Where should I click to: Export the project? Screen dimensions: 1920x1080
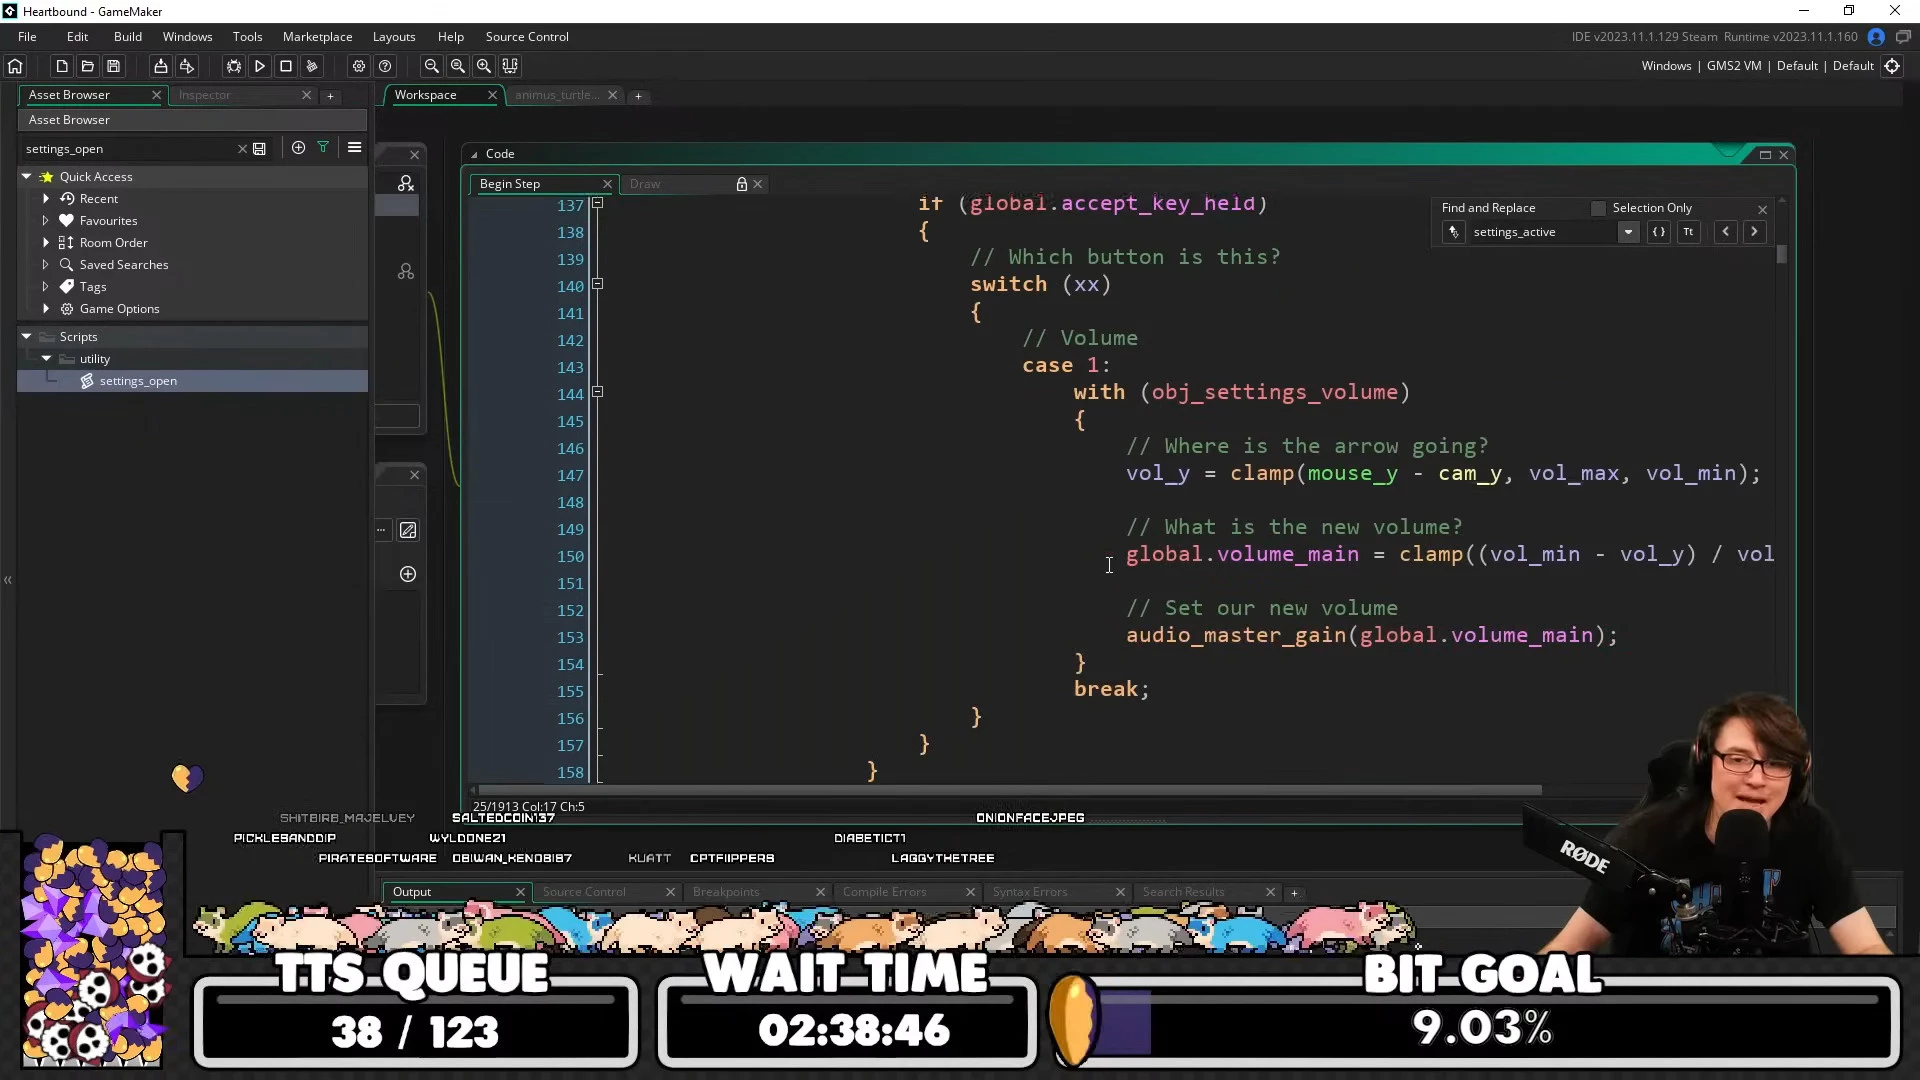tap(186, 66)
